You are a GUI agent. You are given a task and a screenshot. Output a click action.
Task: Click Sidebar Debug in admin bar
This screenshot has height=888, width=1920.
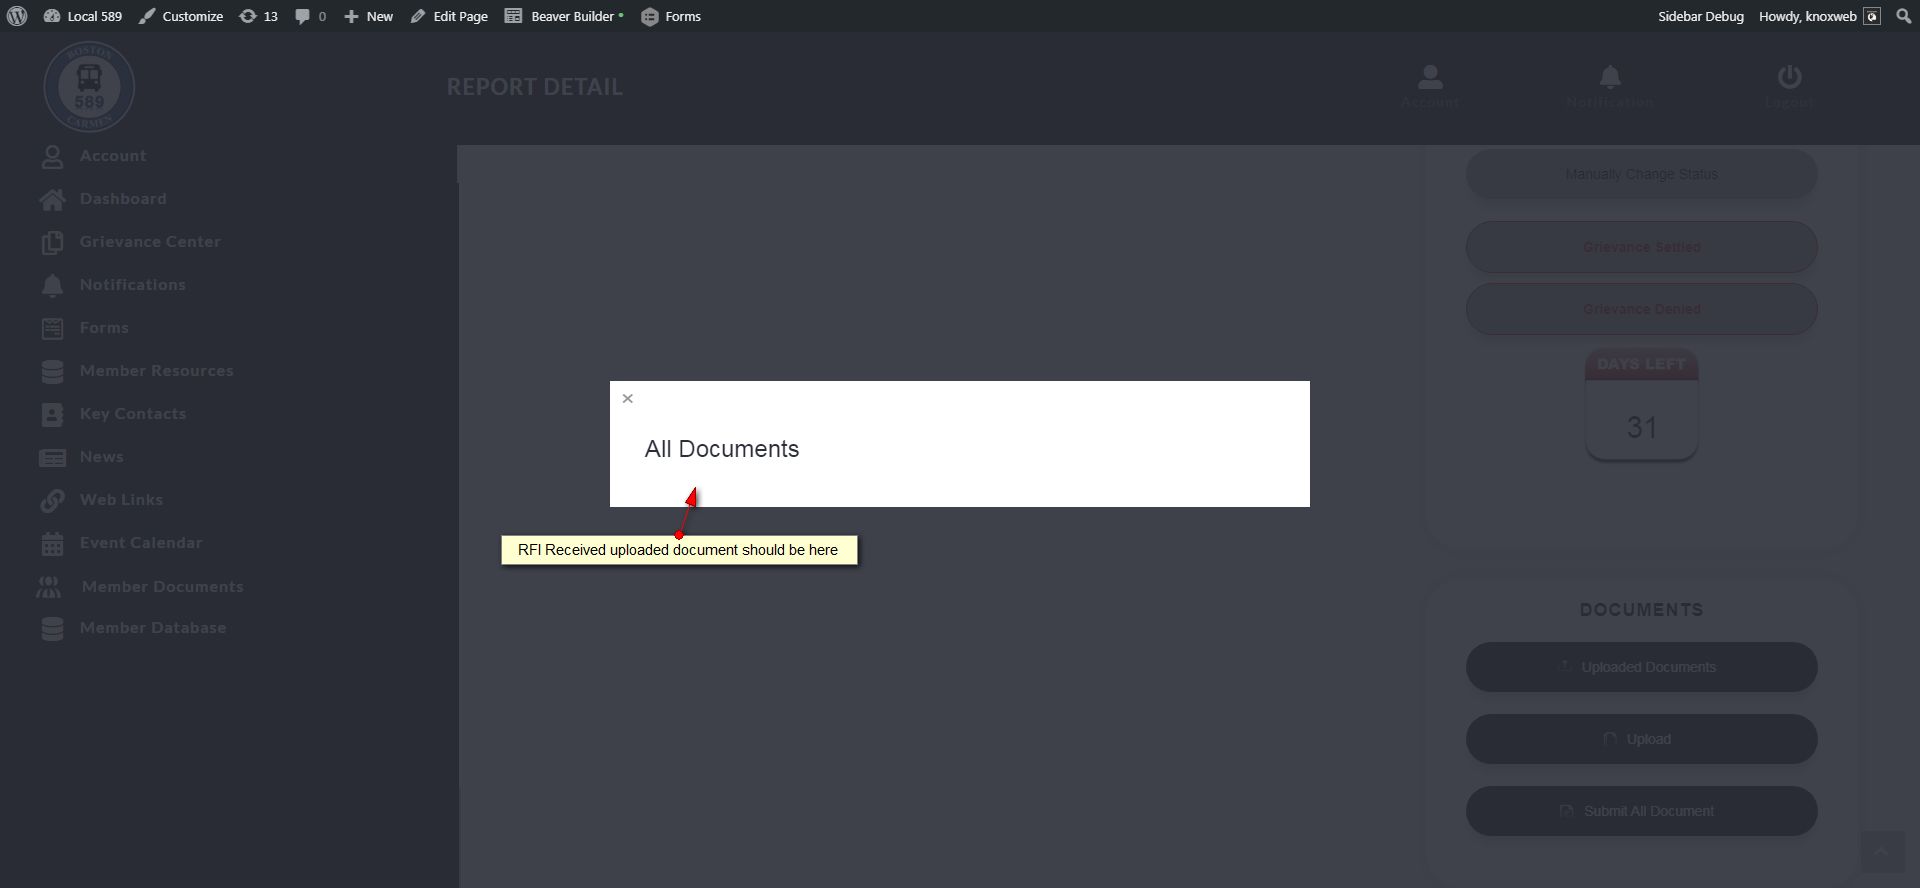pos(1700,16)
